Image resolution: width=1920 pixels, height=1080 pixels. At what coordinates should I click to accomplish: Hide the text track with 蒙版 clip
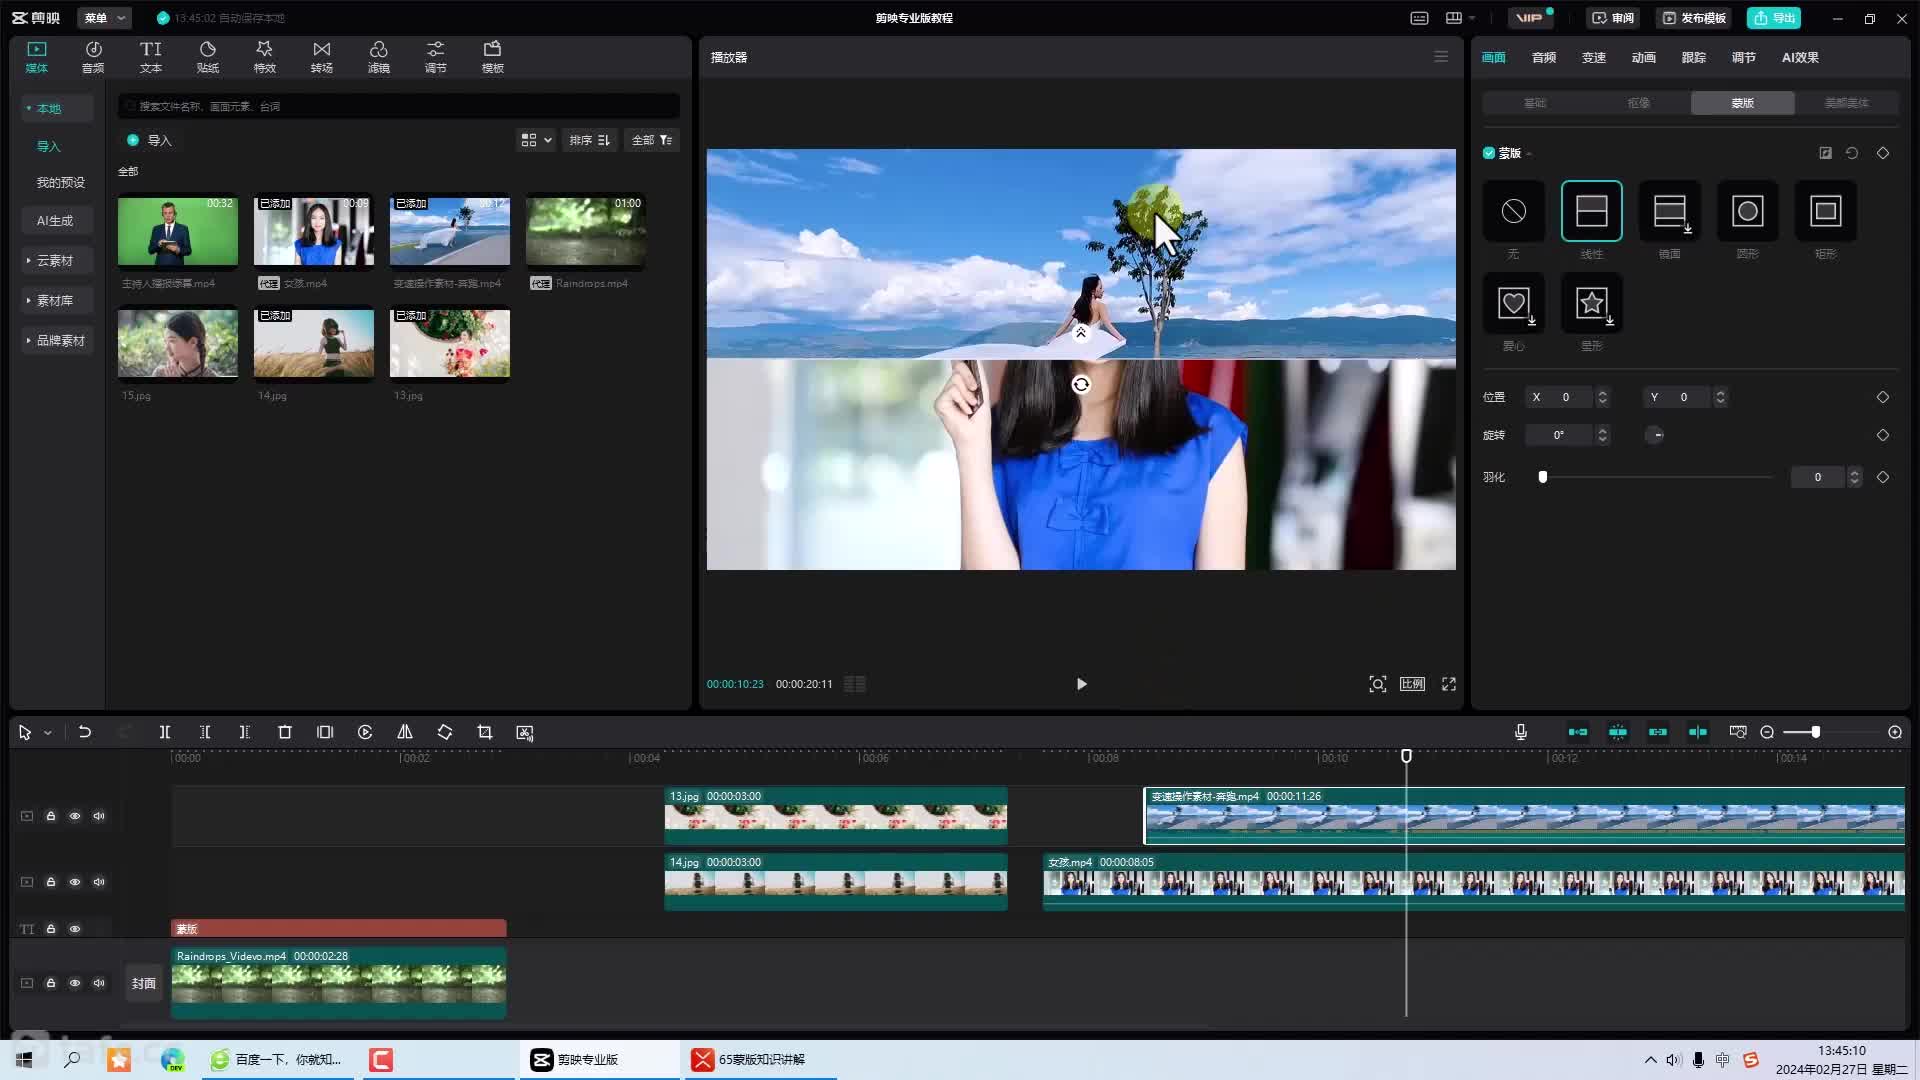(x=75, y=929)
